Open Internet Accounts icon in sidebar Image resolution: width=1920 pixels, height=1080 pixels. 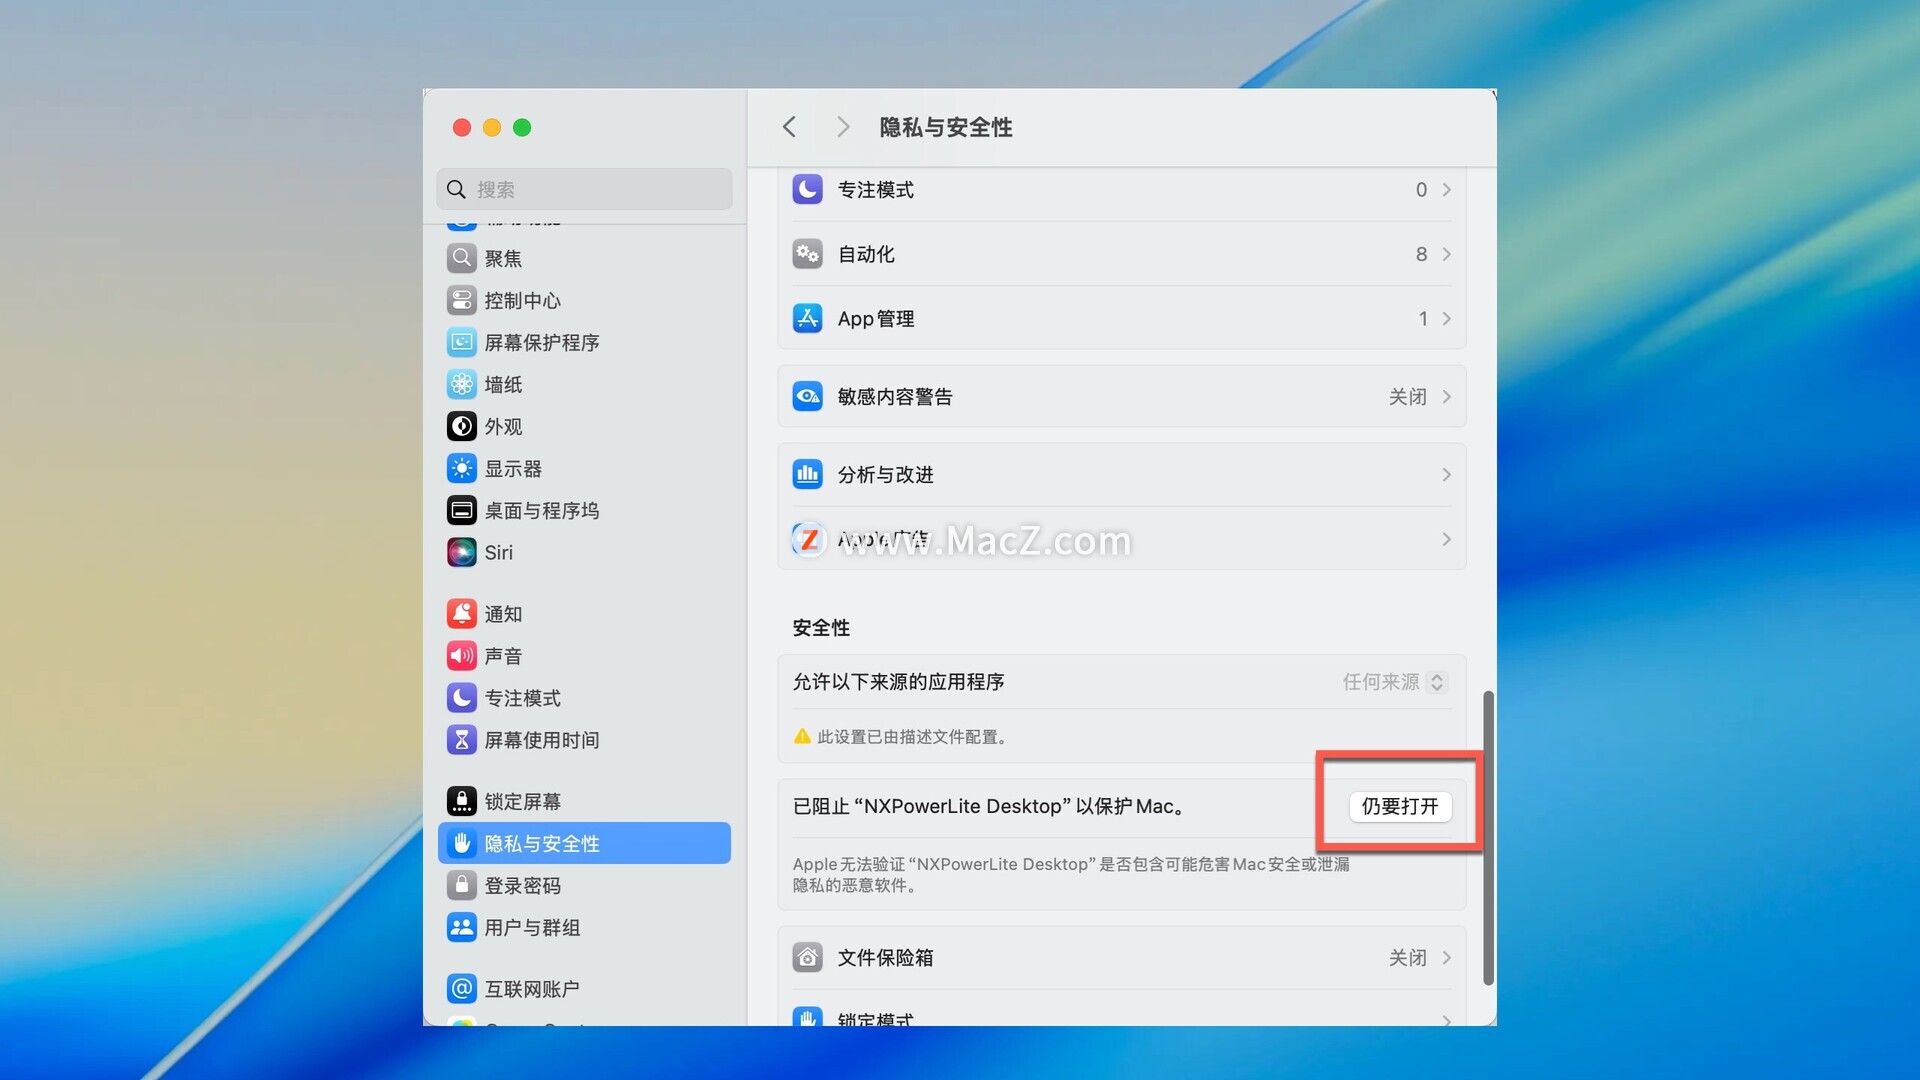click(x=461, y=989)
